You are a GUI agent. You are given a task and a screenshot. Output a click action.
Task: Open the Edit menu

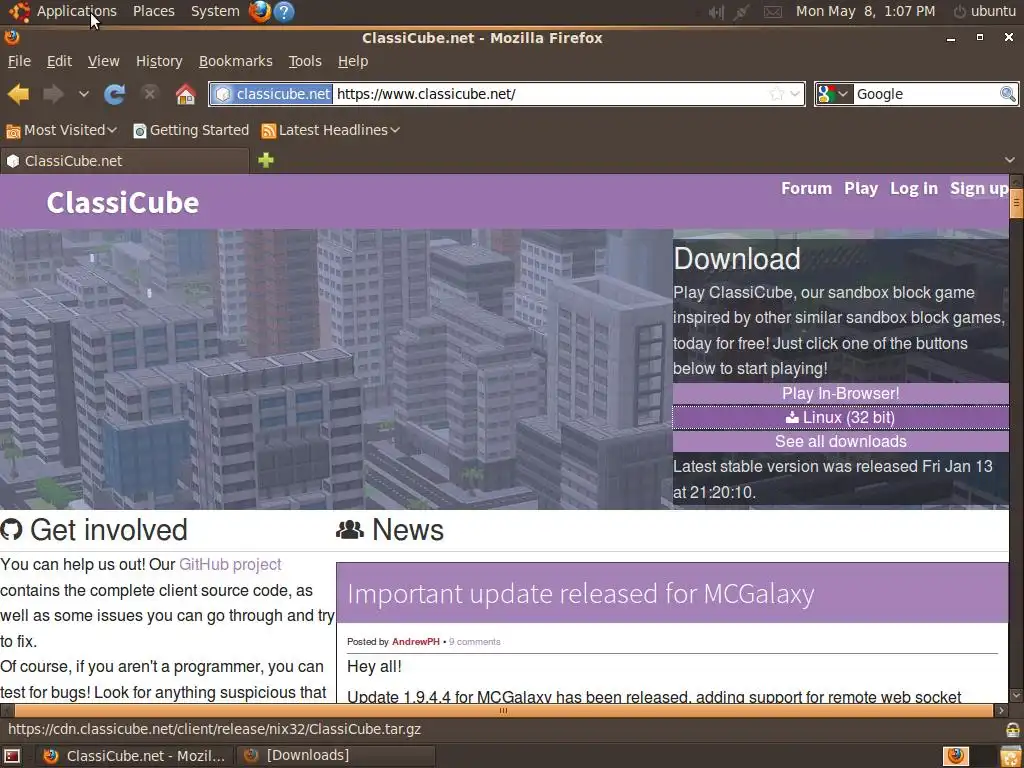point(59,61)
